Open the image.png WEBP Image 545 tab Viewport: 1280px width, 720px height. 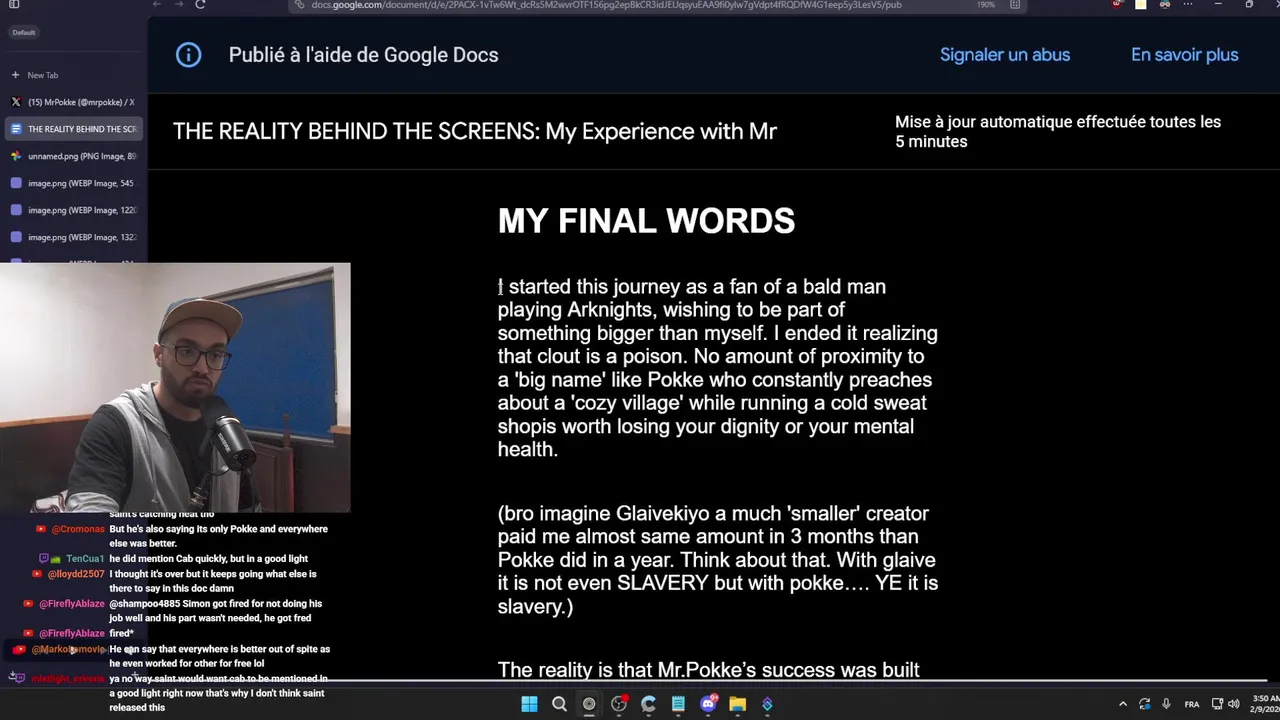[x=72, y=183]
